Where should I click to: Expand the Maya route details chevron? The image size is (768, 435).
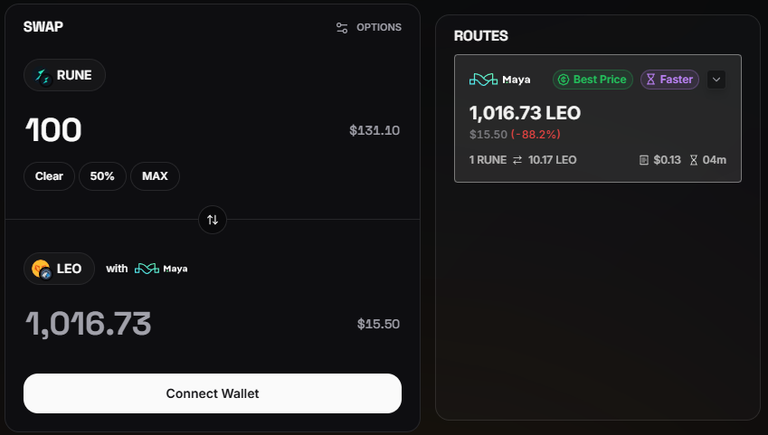pyautogui.click(x=716, y=79)
